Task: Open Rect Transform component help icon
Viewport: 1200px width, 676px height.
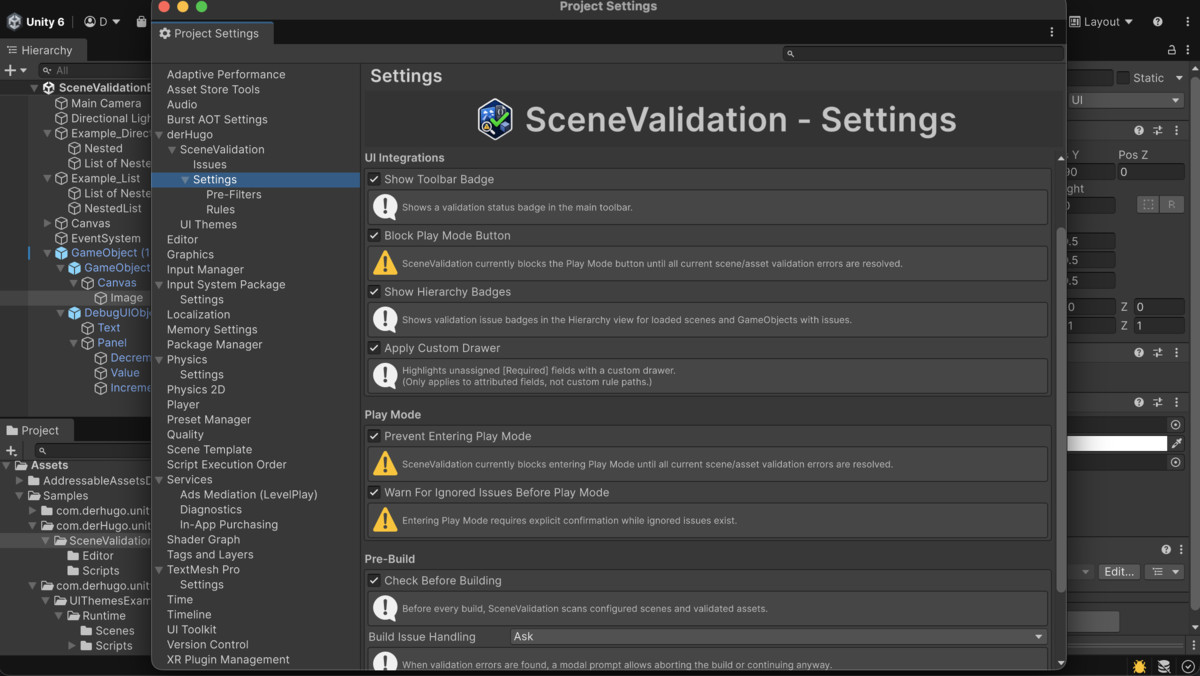Action: [1139, 130]
